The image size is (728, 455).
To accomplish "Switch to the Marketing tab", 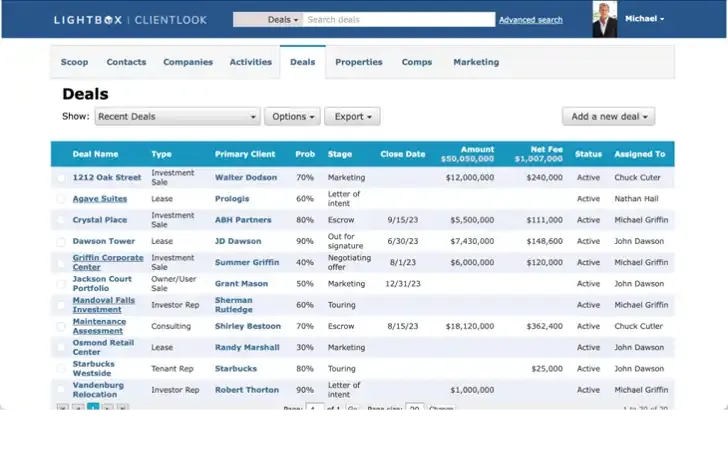I will [x=476, y=62].
